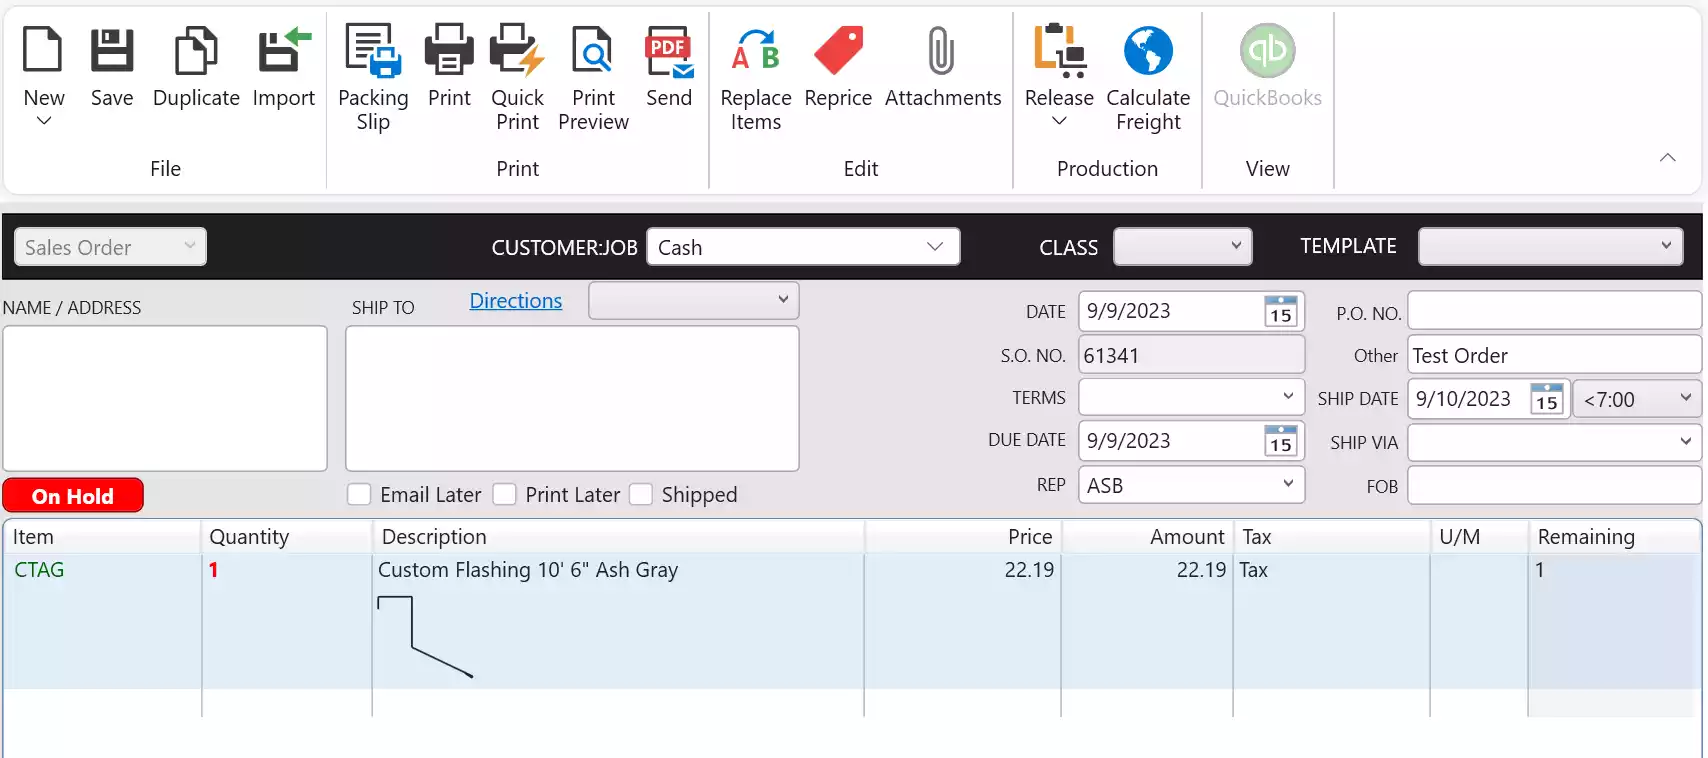Enable the Email Later checkbox
This screenshot has width=1708, height=758.
pos(360,495)
